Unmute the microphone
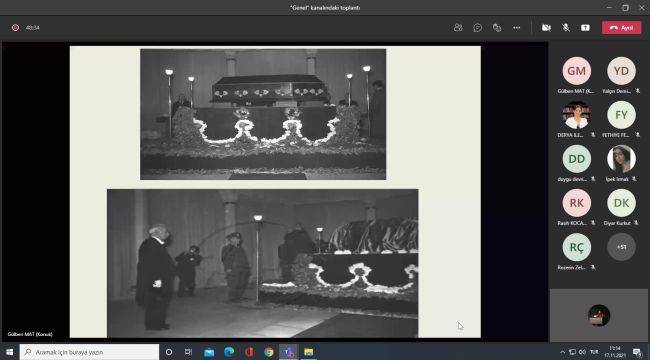 [565, 28]
